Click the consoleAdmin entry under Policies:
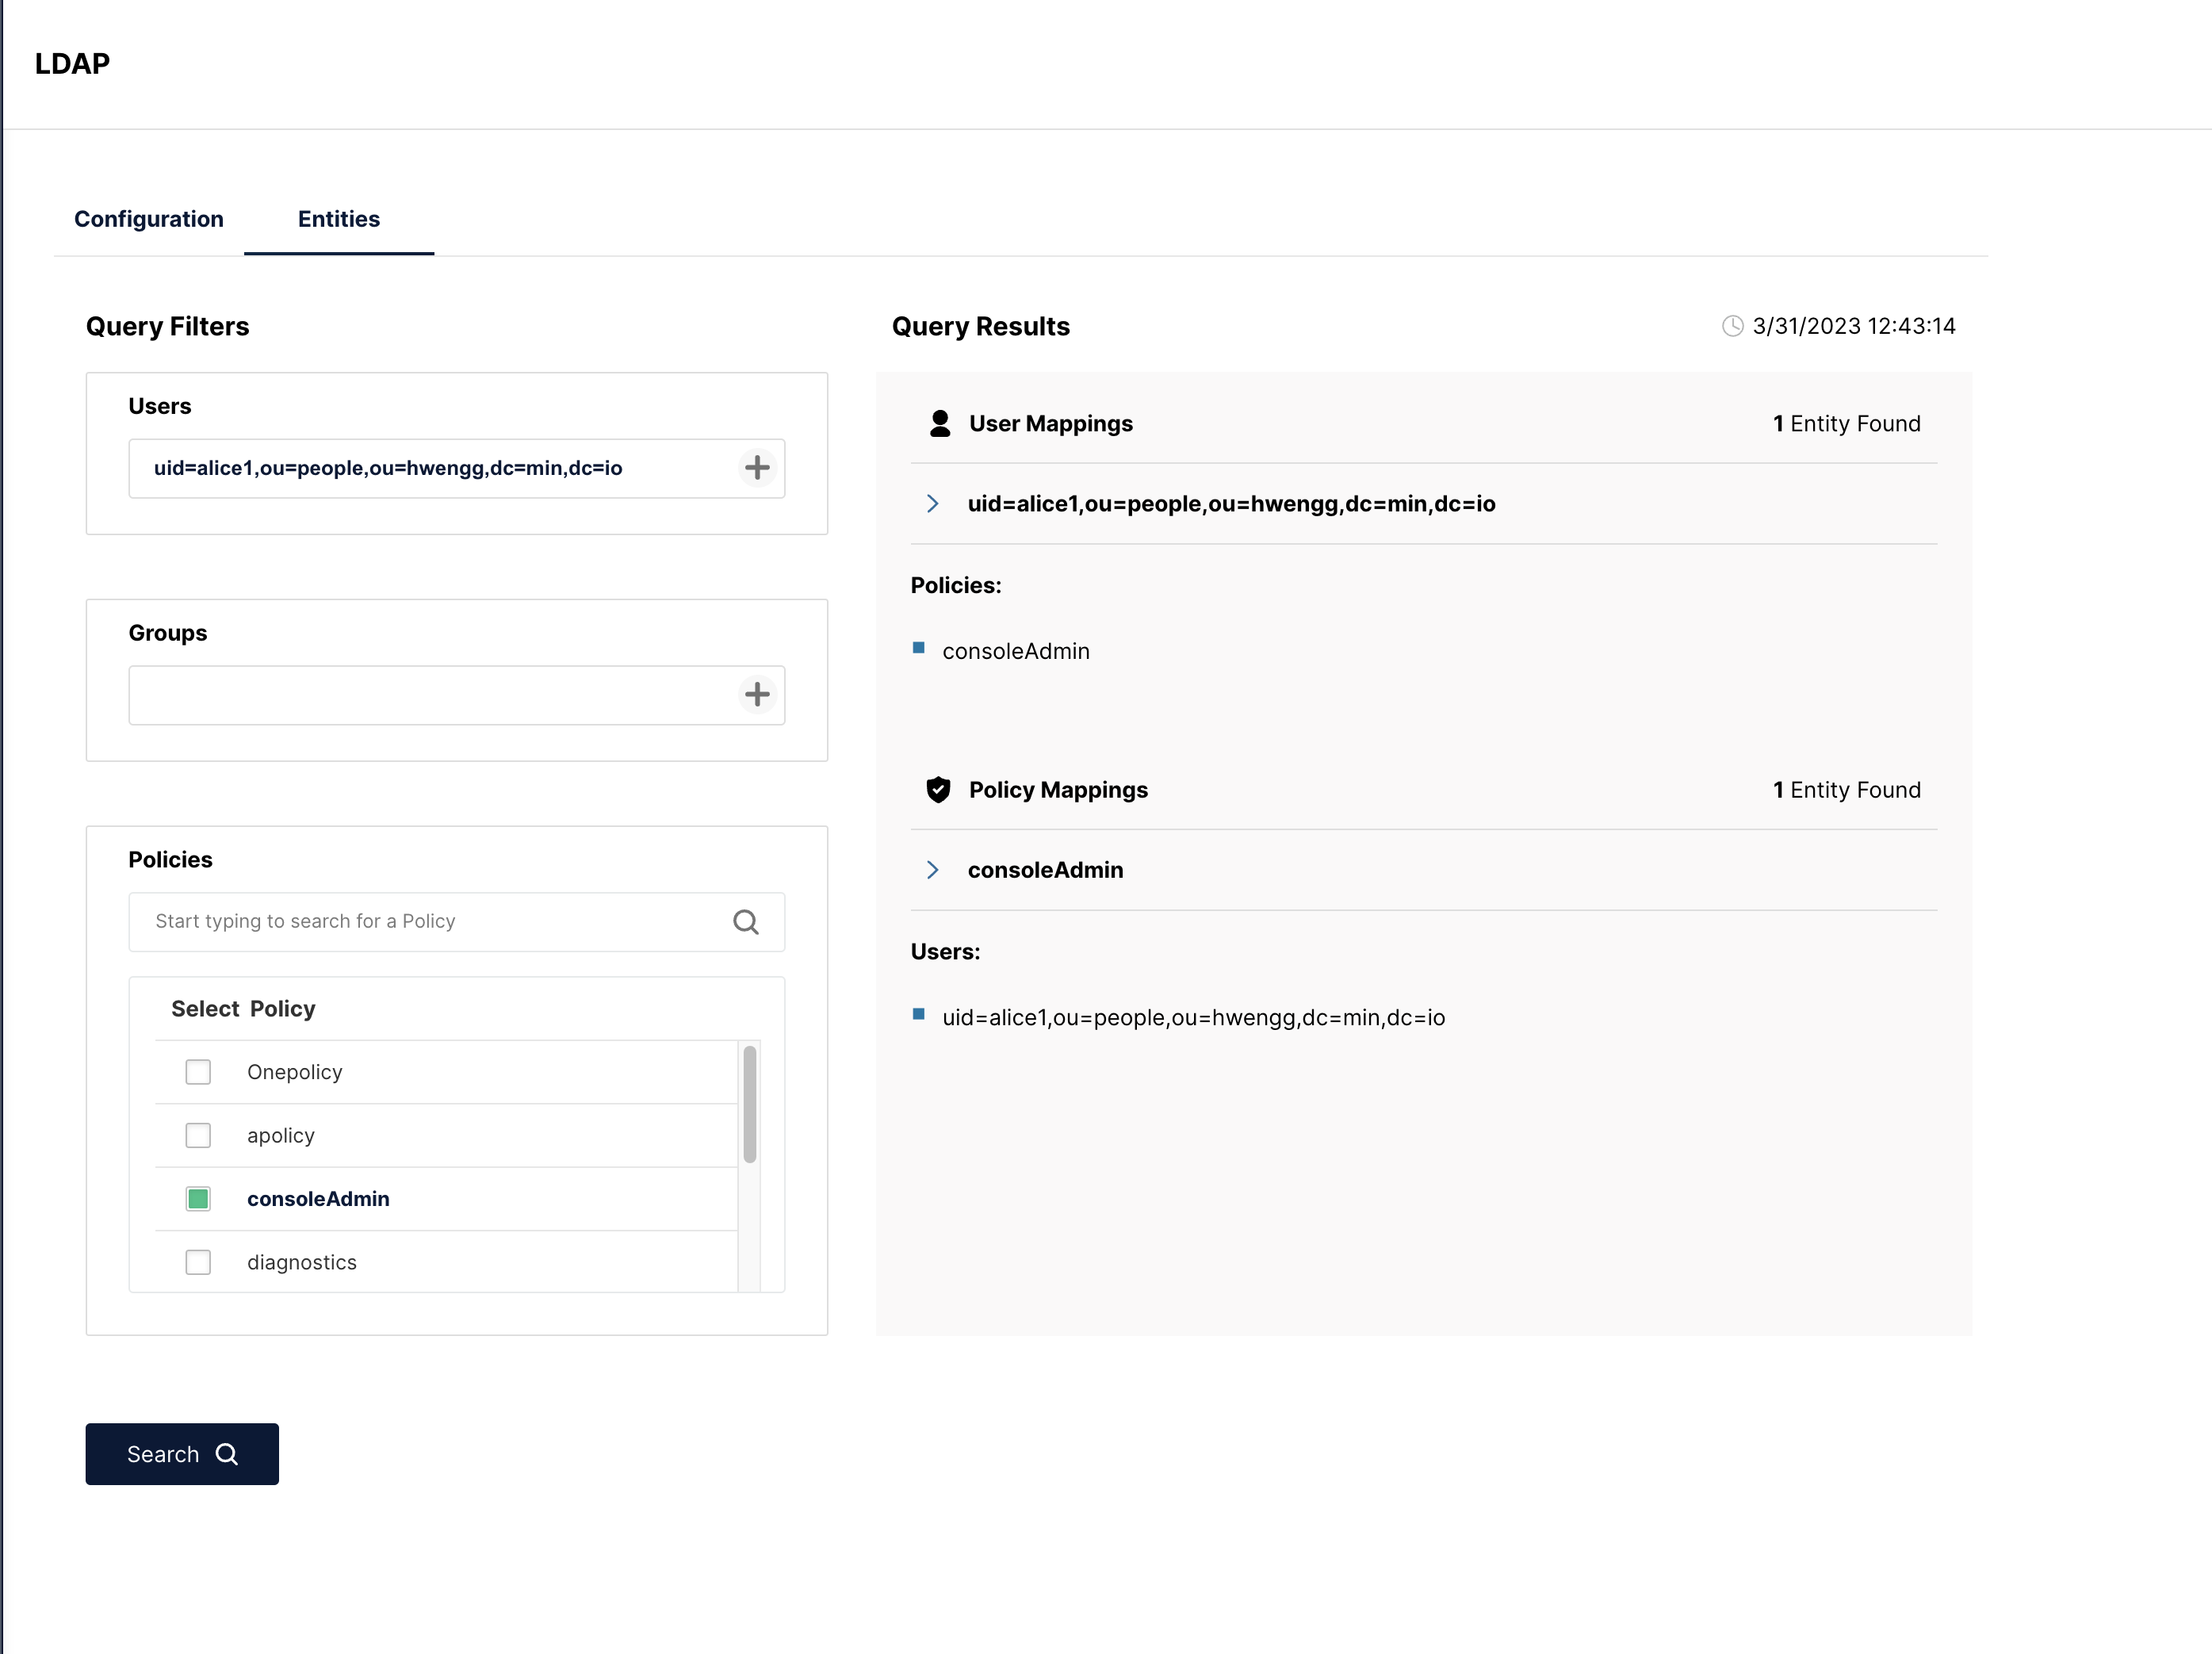Viewport: 2212px width, 1654px height. click(x=1016, y=651)
